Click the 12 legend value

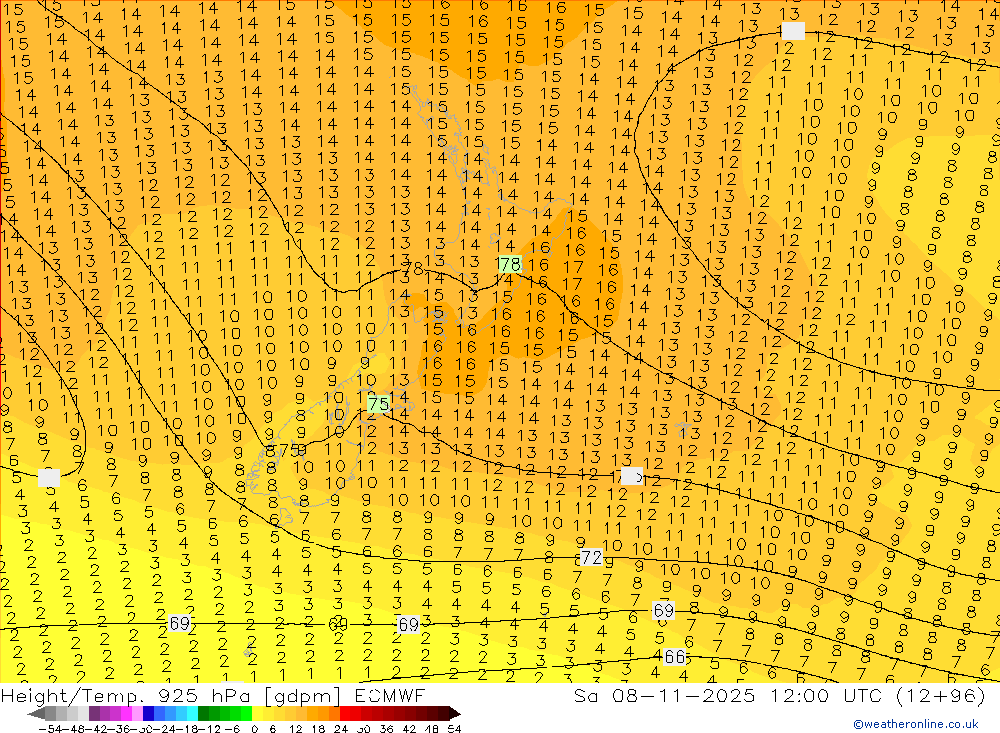click(x=295, y=728)
